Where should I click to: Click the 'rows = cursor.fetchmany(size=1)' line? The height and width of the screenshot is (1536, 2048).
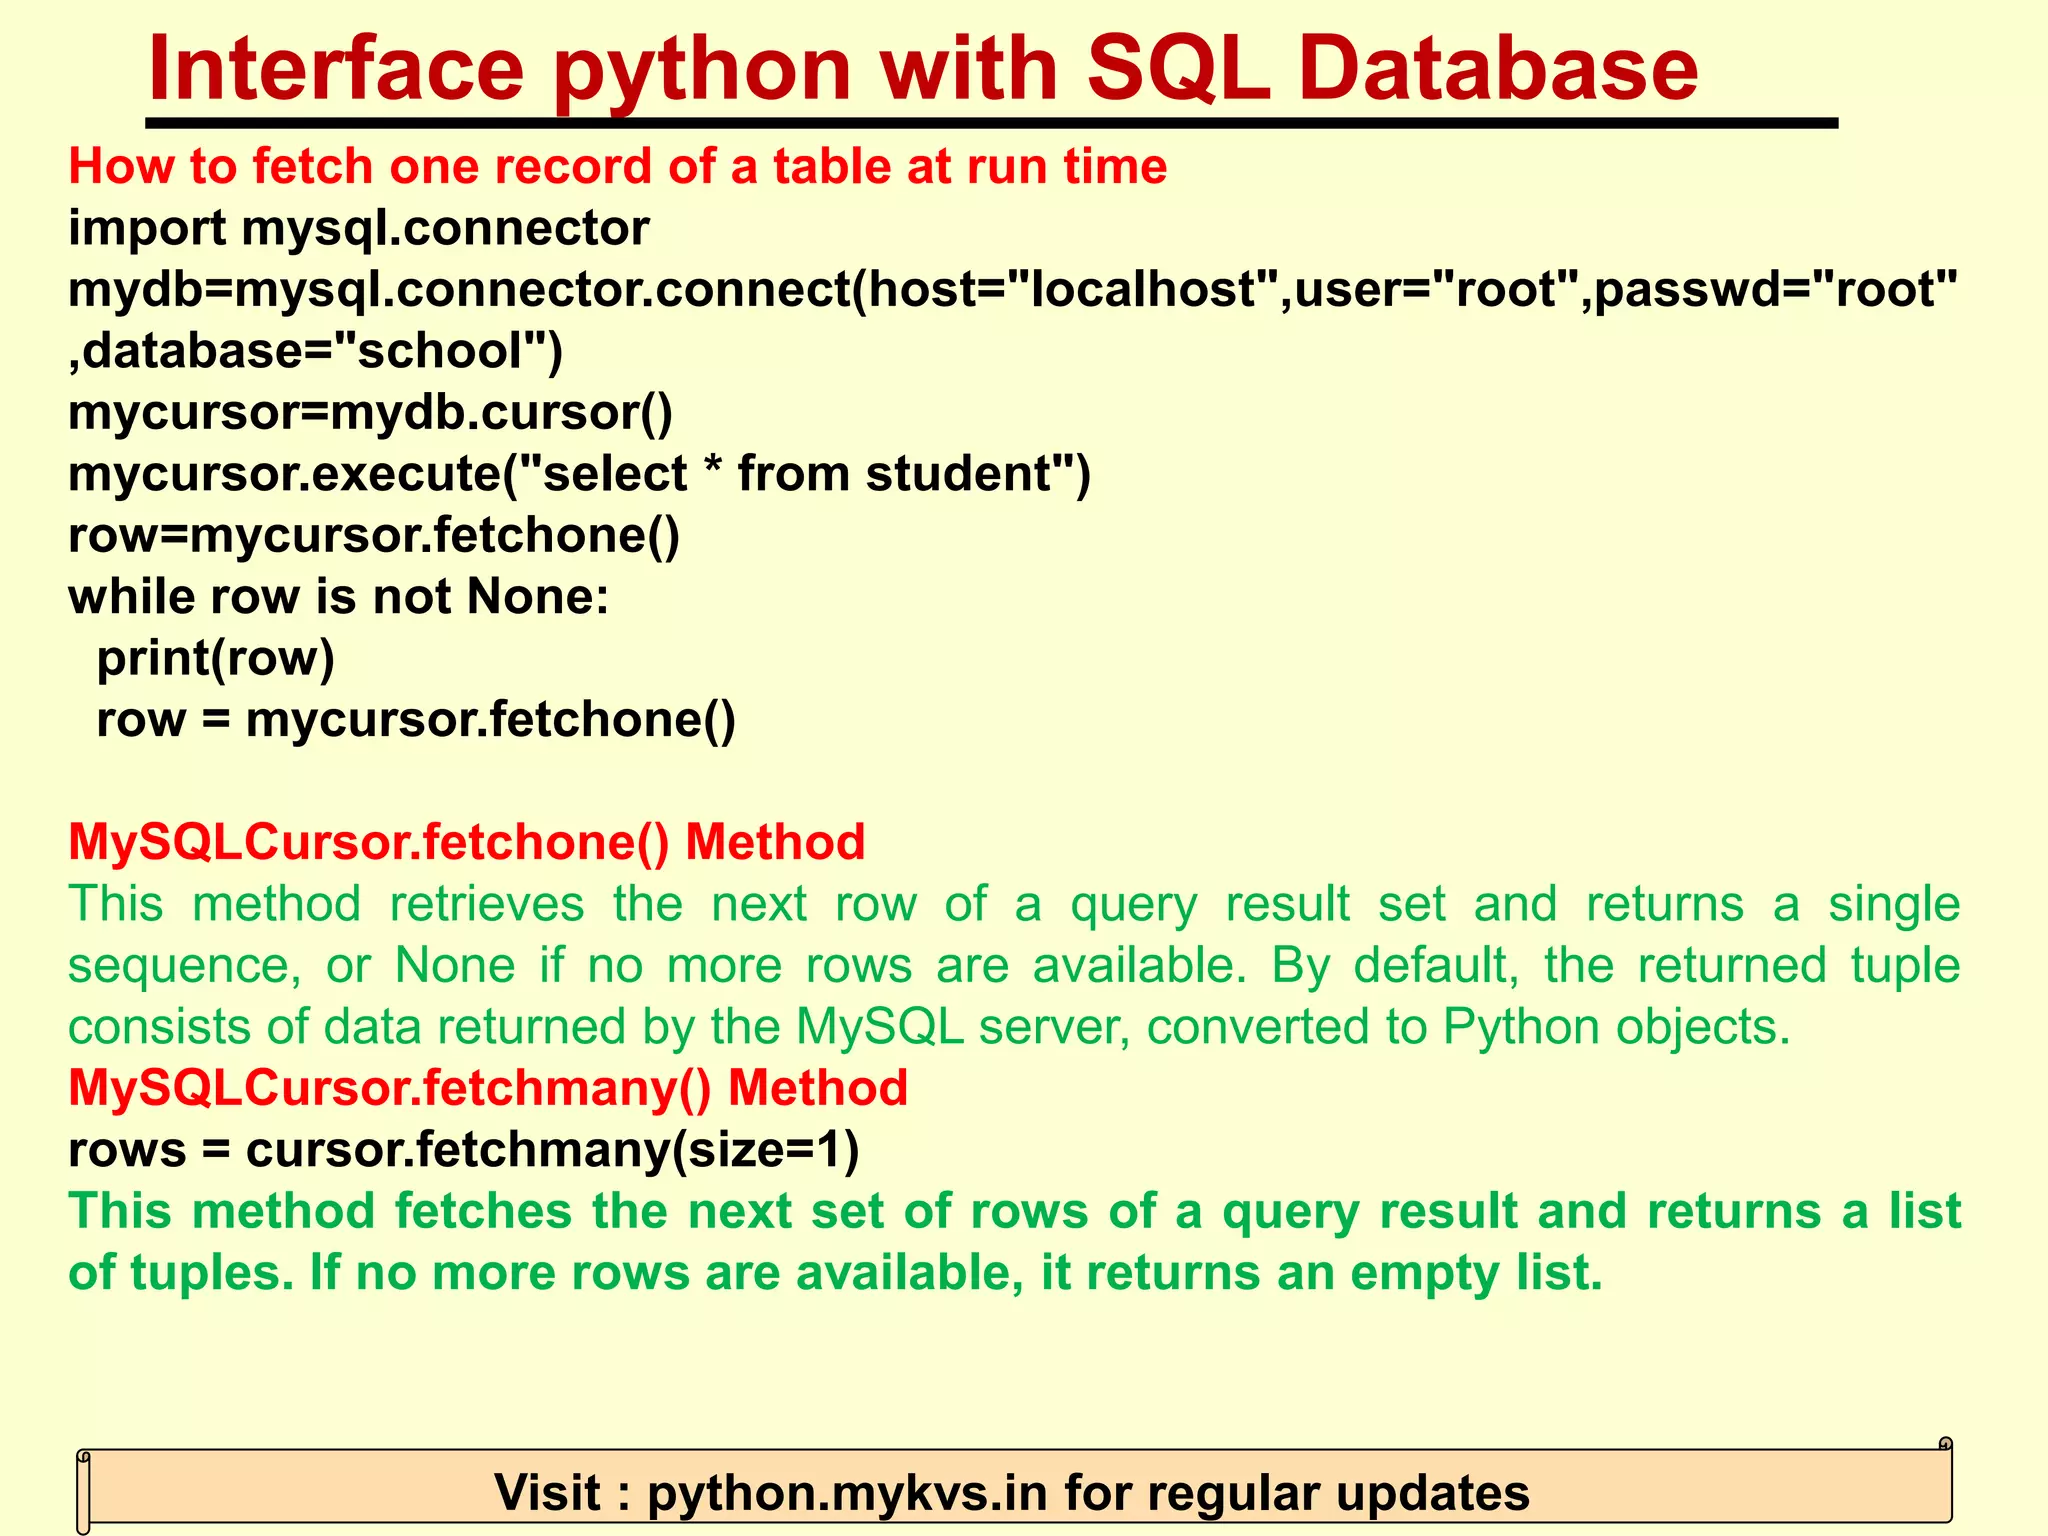(463, 1150)
